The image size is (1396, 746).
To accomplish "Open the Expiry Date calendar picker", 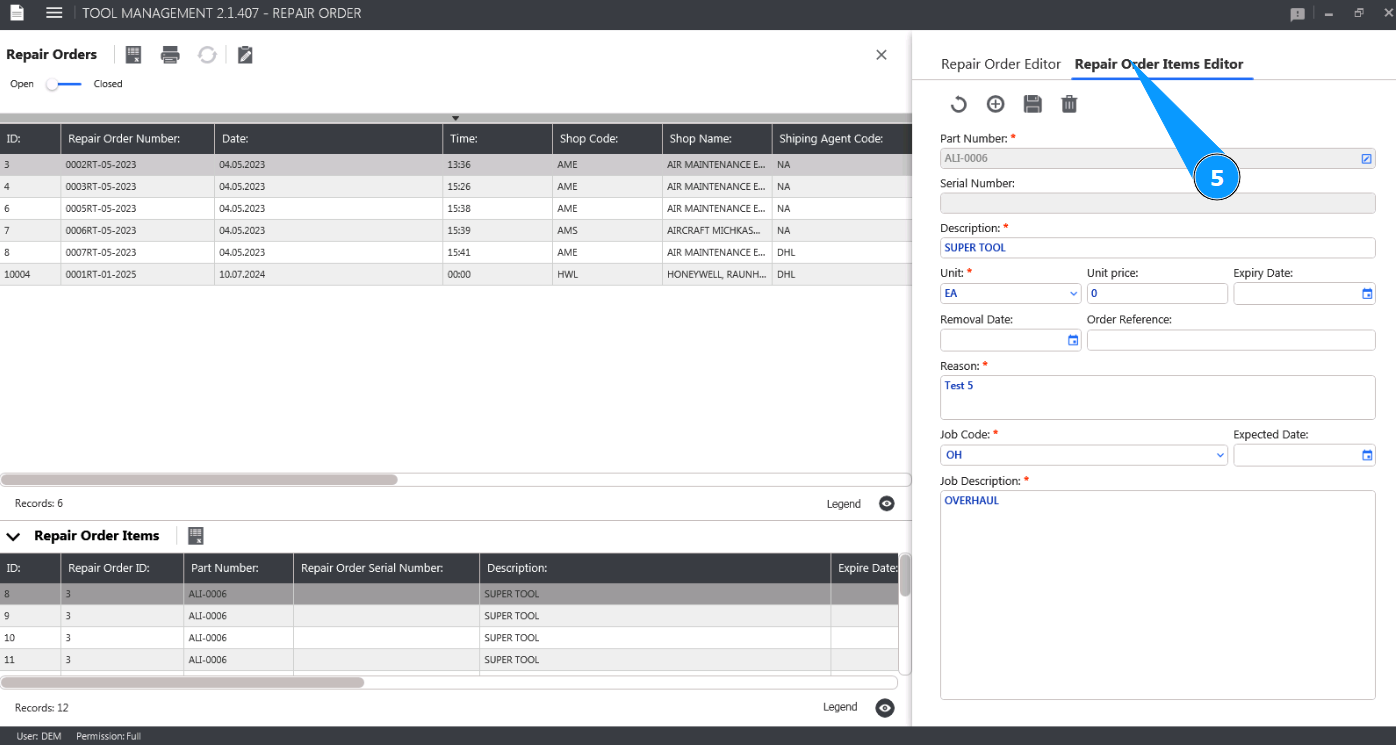I will [x=1367, y=294].
